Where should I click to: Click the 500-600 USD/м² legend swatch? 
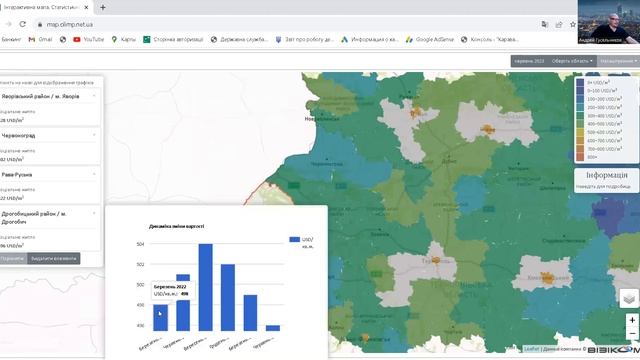pyautogui.click(x=580, y=132)
